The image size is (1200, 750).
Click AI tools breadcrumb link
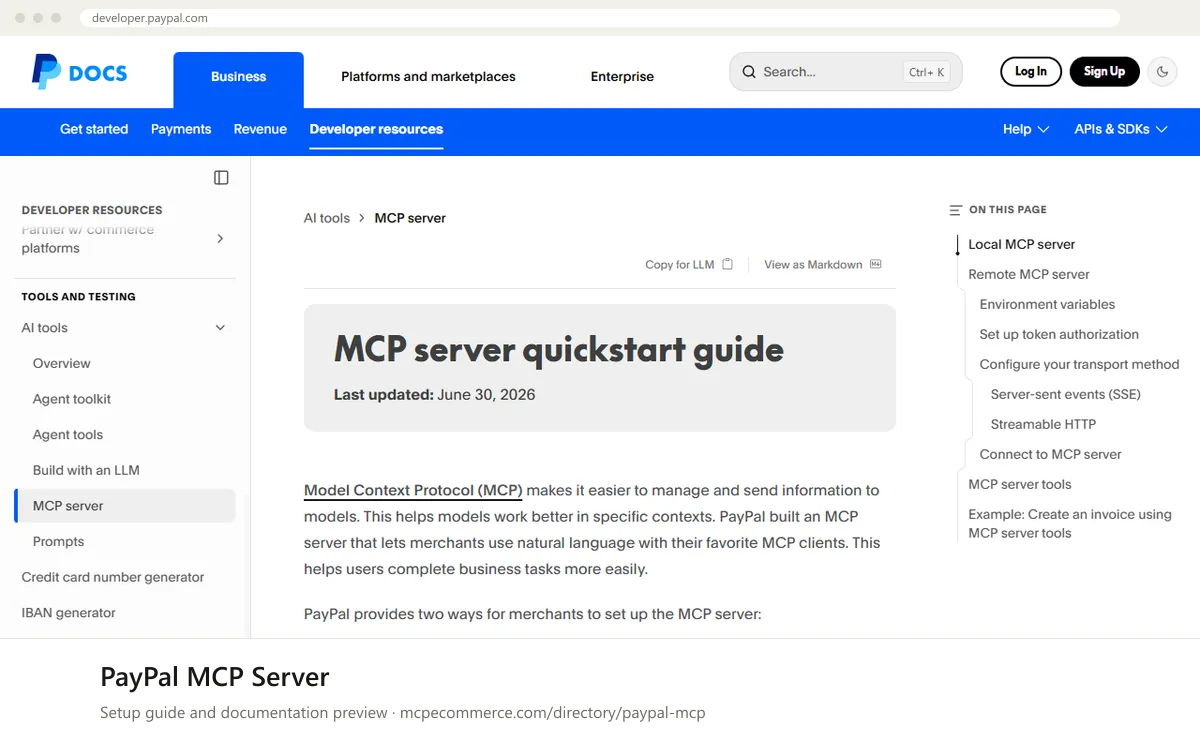tap(327, 218)
